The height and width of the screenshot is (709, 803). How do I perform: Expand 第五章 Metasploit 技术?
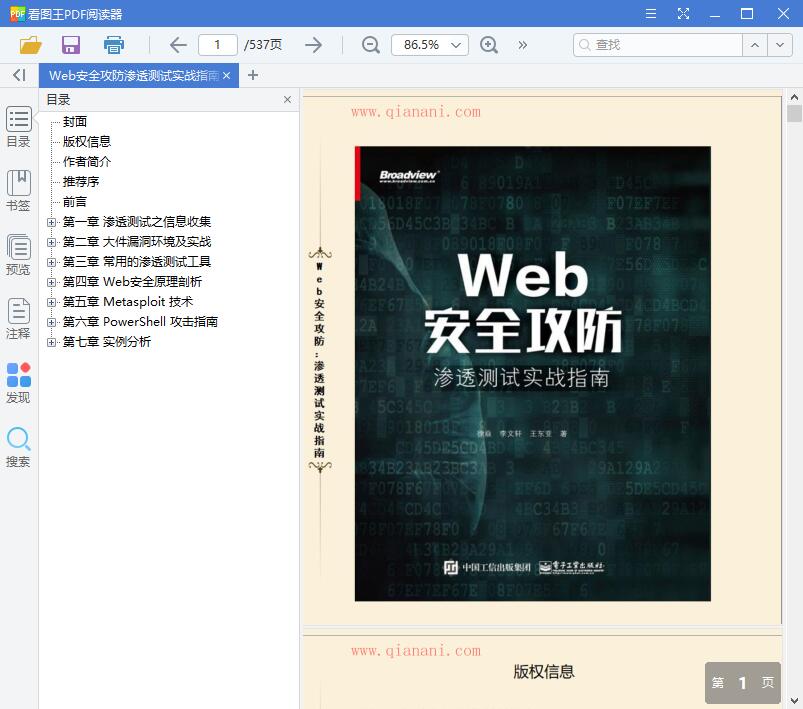[51, 302]
